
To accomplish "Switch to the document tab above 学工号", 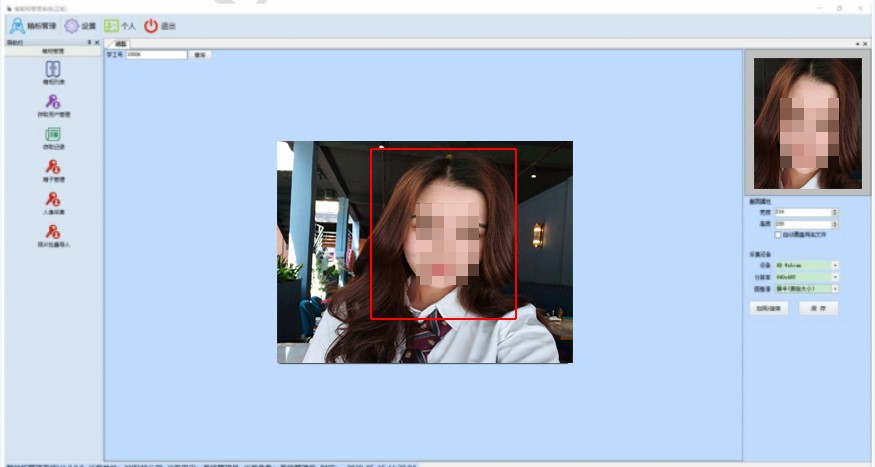I will coord(120,44).
